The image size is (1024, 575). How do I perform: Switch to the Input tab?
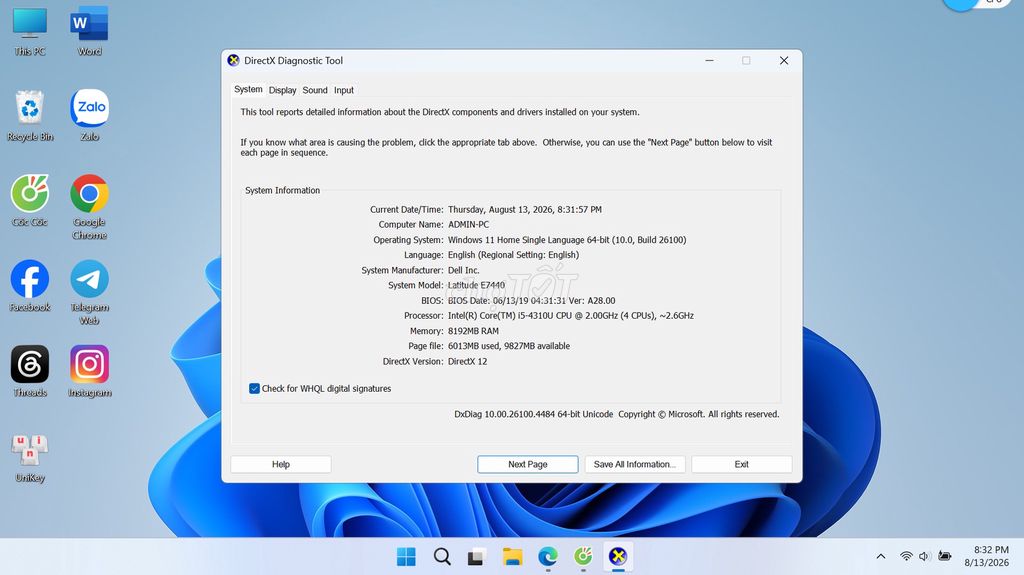(344, 90)
